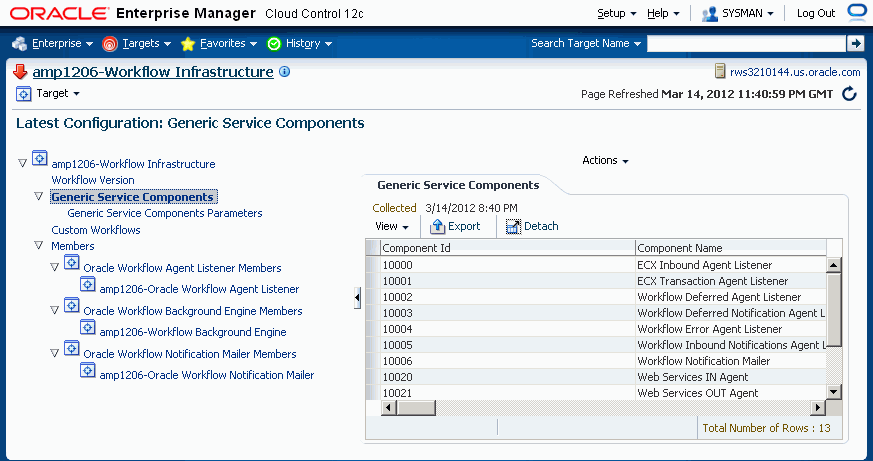Image resolution: width=873 pixels, height=461 pixels.
Task: Click the Targets bullseye icon
Action: [110, 44]
